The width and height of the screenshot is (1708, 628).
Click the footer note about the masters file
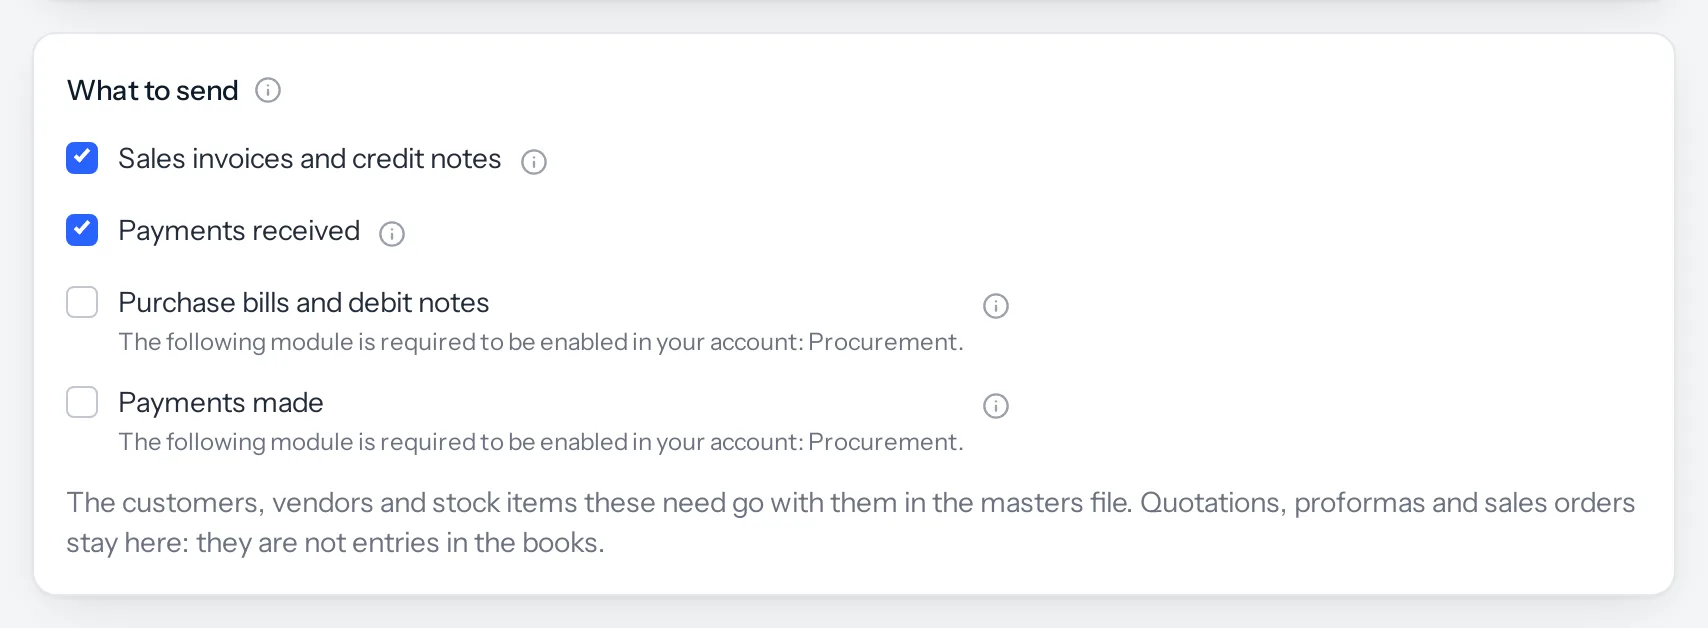click(851, 522)
